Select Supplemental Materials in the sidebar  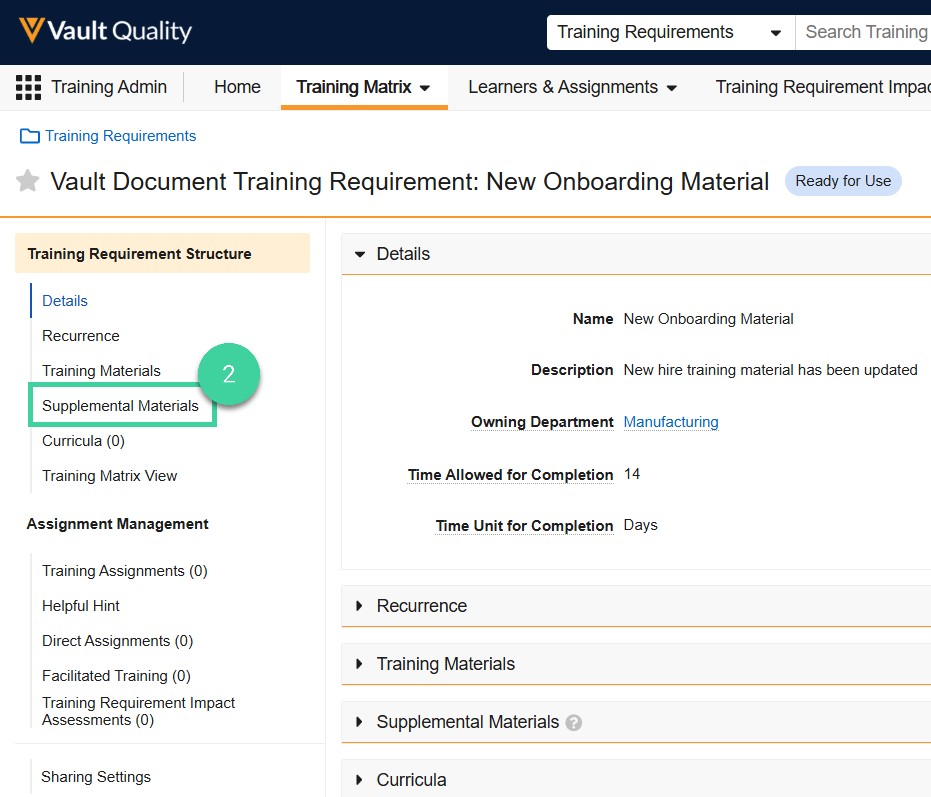tap(121, 406)
